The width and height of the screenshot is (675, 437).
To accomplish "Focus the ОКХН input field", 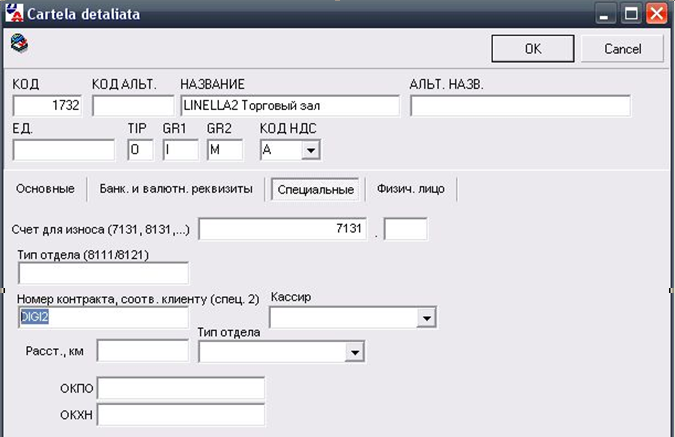I will point(181,415).
